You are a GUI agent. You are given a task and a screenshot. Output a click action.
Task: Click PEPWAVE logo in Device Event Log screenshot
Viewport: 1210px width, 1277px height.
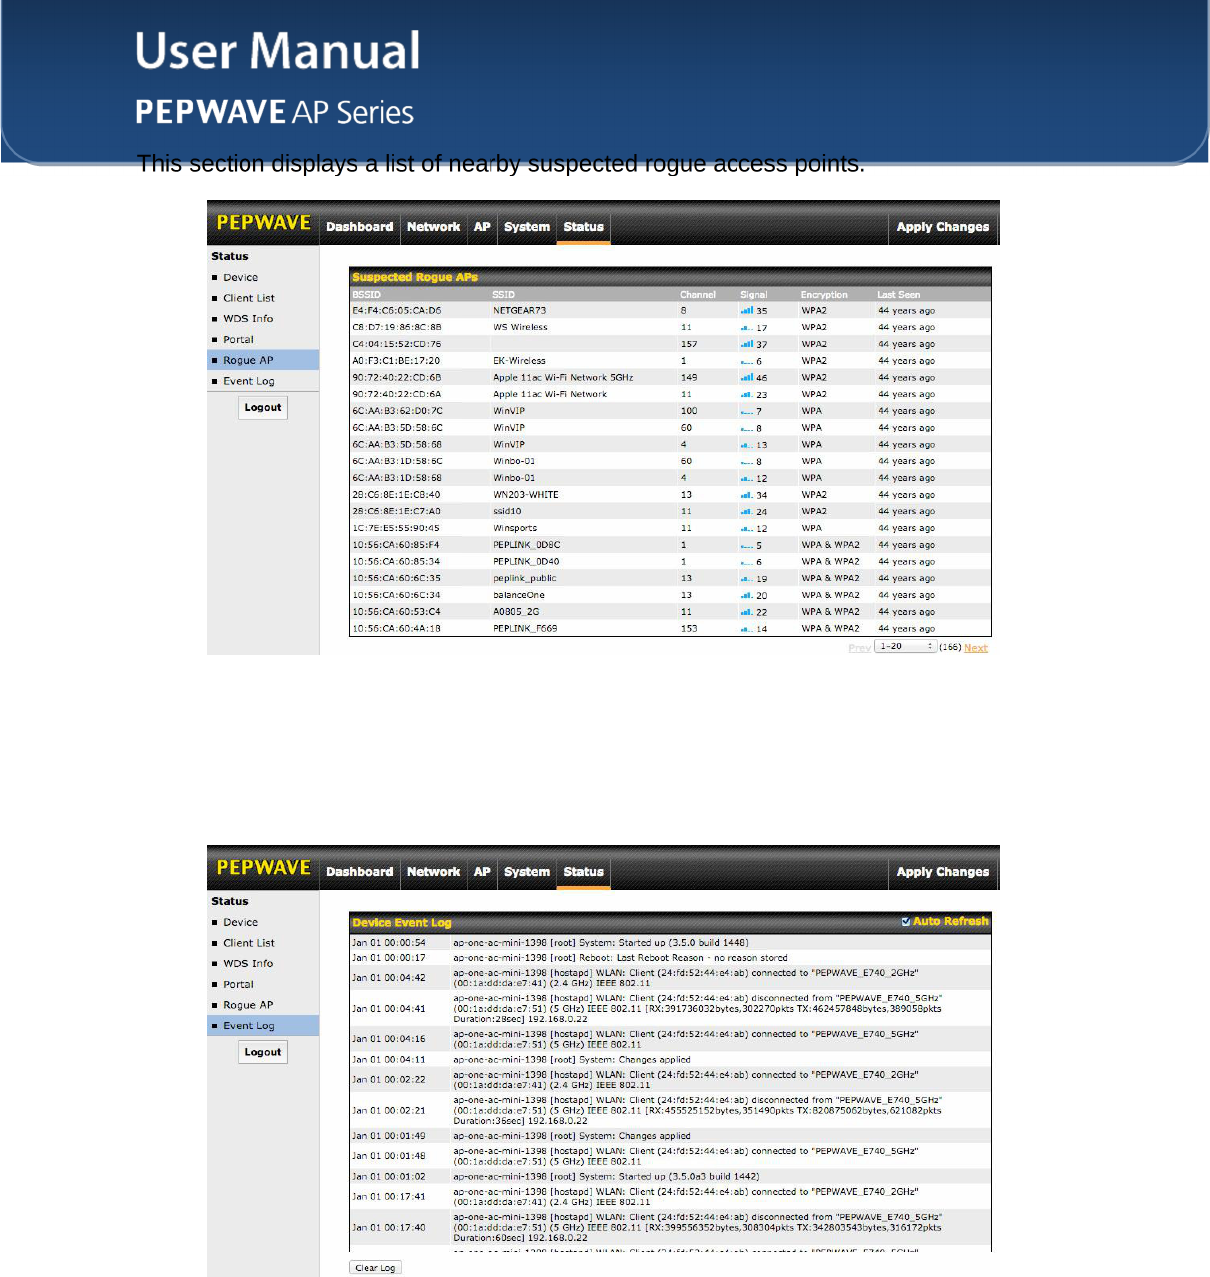(x=264, y=868)
